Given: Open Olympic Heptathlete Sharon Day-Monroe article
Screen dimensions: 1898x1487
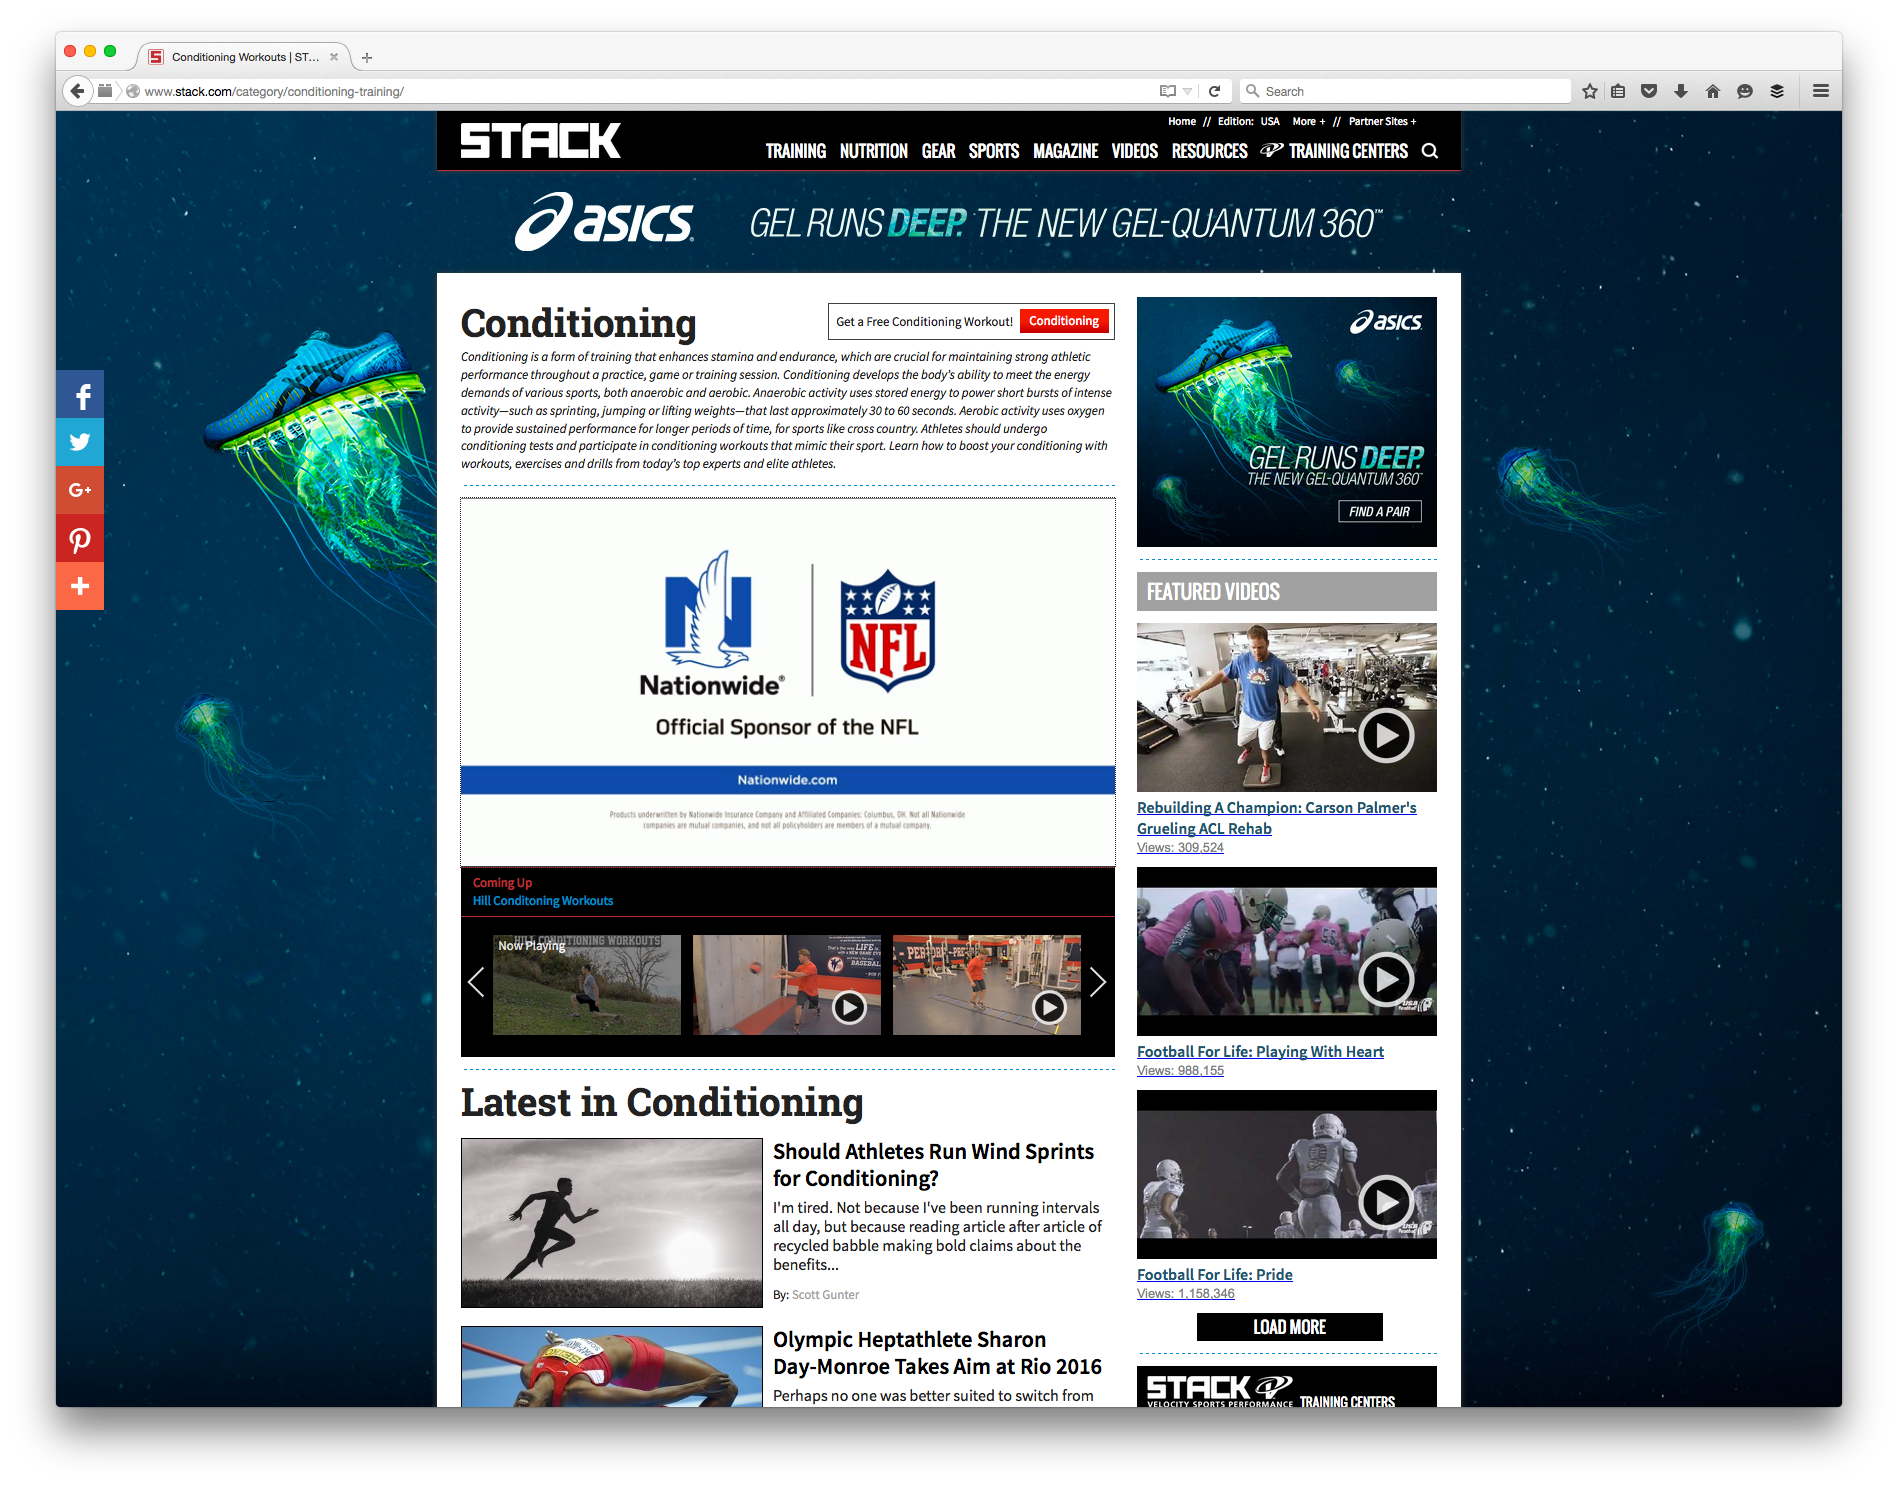Looking at the screenshot, I should tap(937, 1353).
